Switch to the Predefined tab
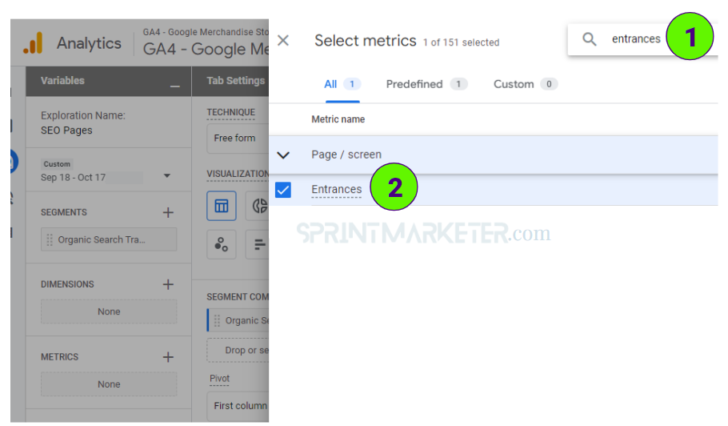 415,84
